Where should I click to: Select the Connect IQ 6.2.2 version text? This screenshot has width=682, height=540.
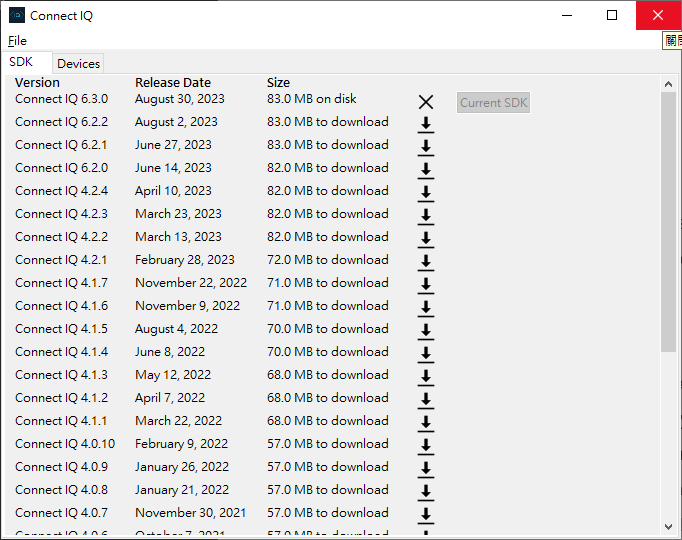(x=61, y=122)
